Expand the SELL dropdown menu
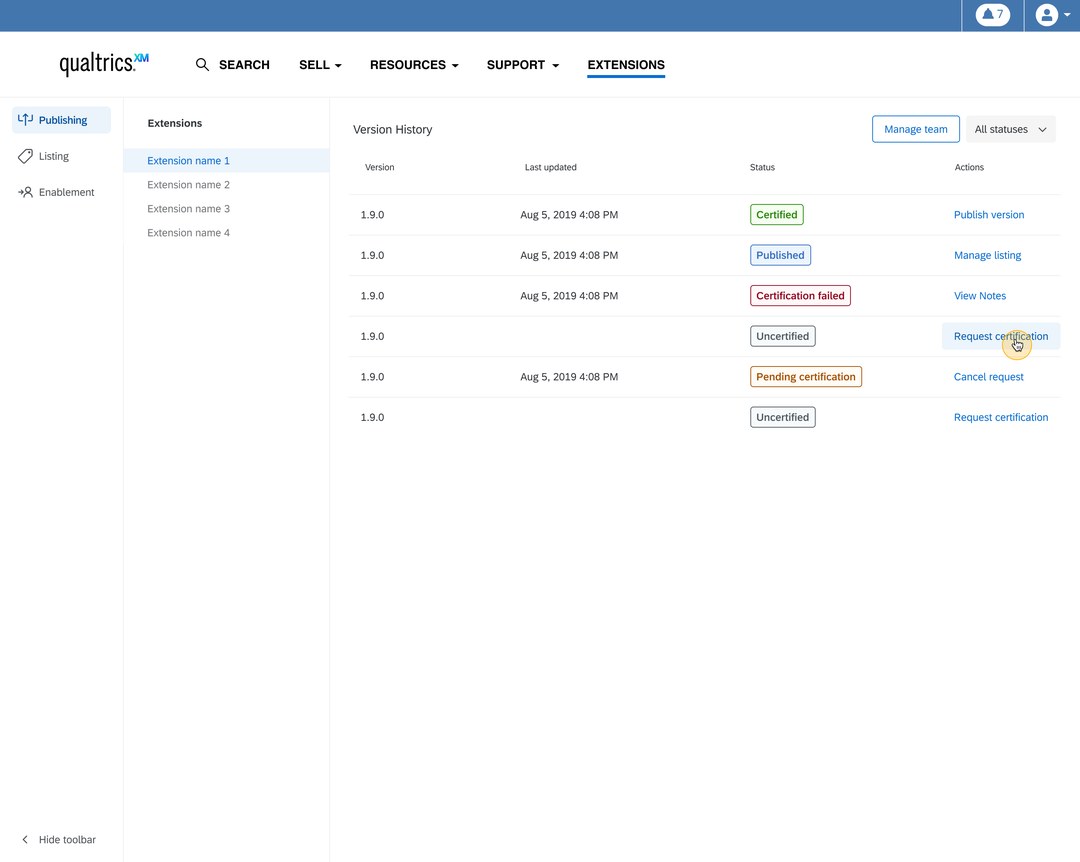Image resolution: width=1080 pixels, height=862 pixels. pyautogui.click(x=320, y=65)
